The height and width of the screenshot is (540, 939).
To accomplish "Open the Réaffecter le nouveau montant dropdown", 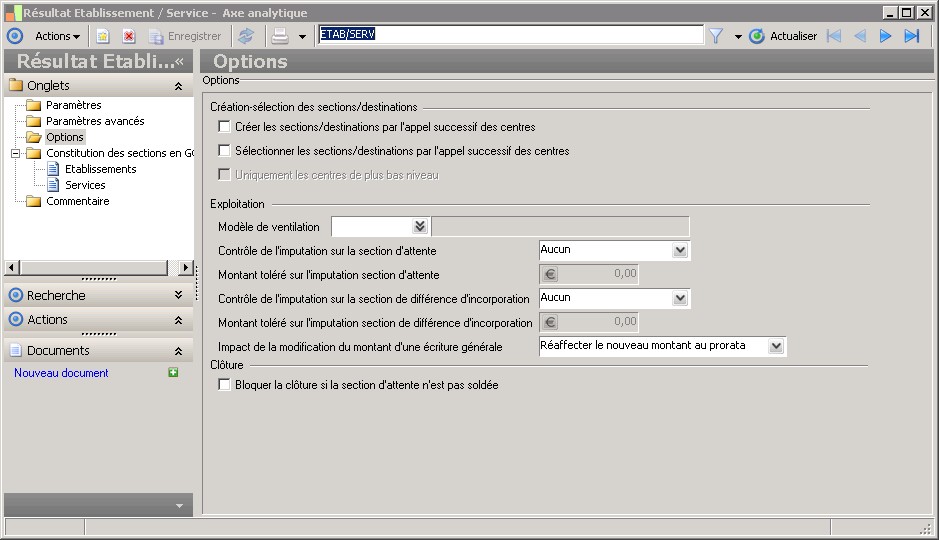I will click(776, 346).
